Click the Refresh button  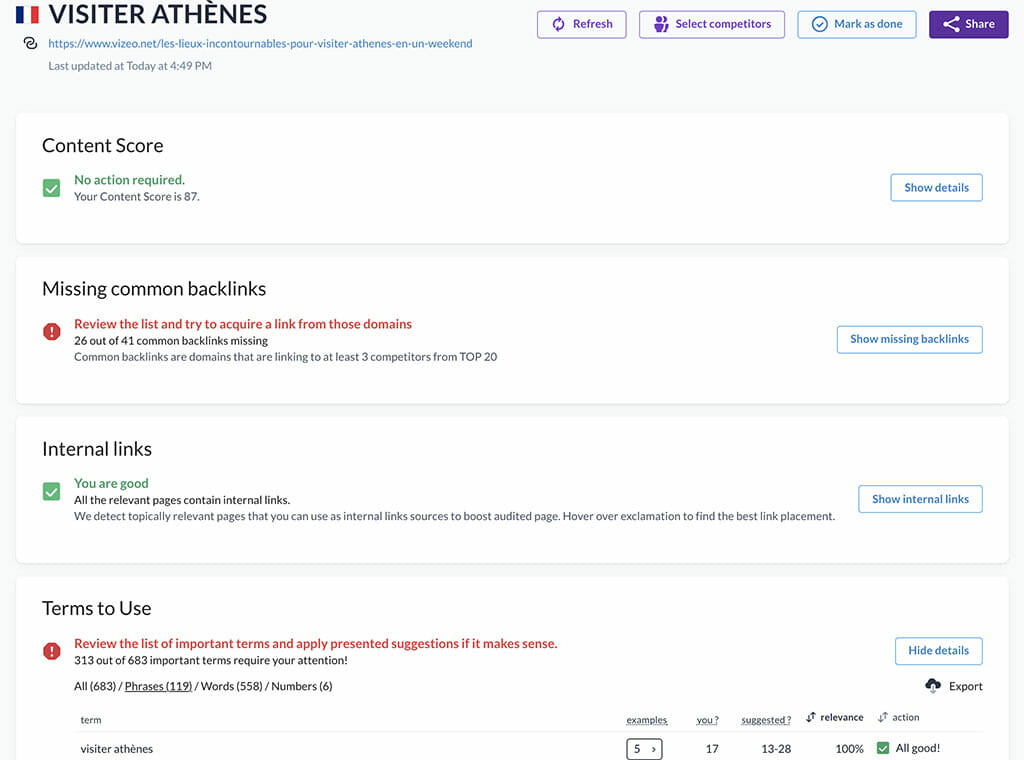pyautogui.click(x=581, y=24)
